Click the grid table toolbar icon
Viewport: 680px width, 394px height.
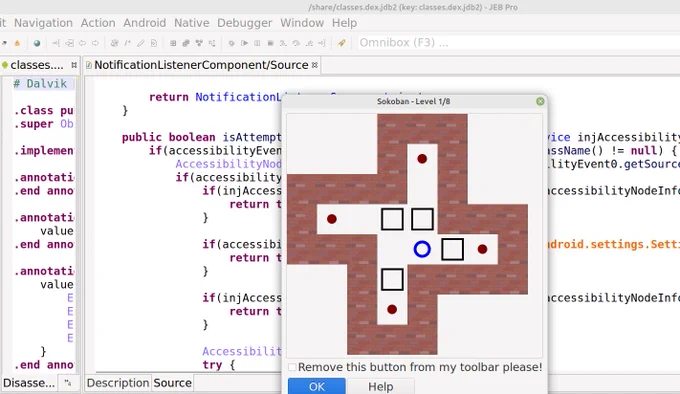tap(173, 43)
